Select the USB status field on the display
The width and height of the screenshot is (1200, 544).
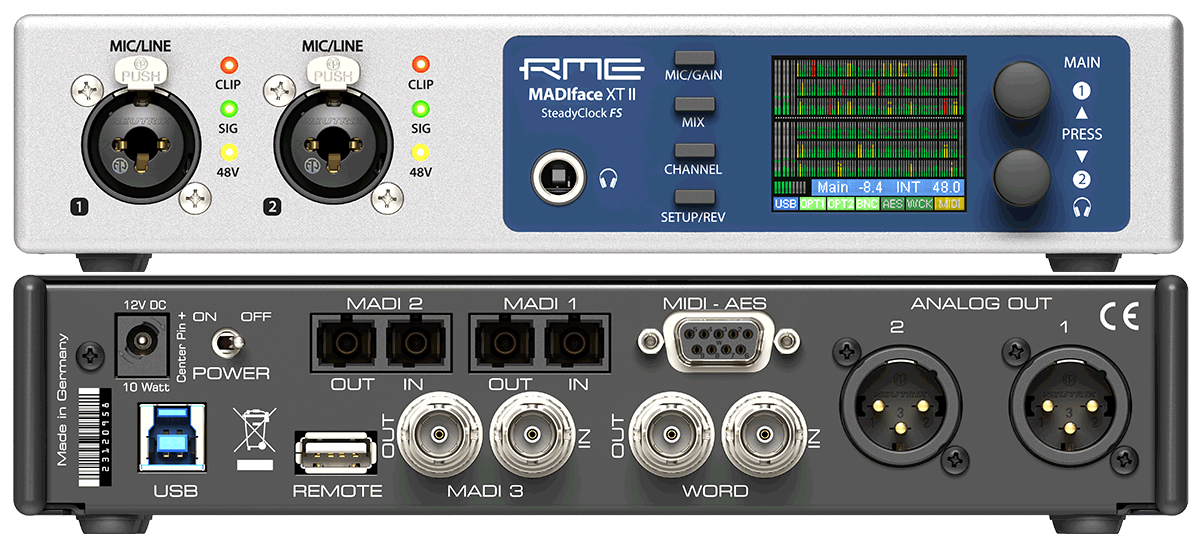(x=786, y=203)
